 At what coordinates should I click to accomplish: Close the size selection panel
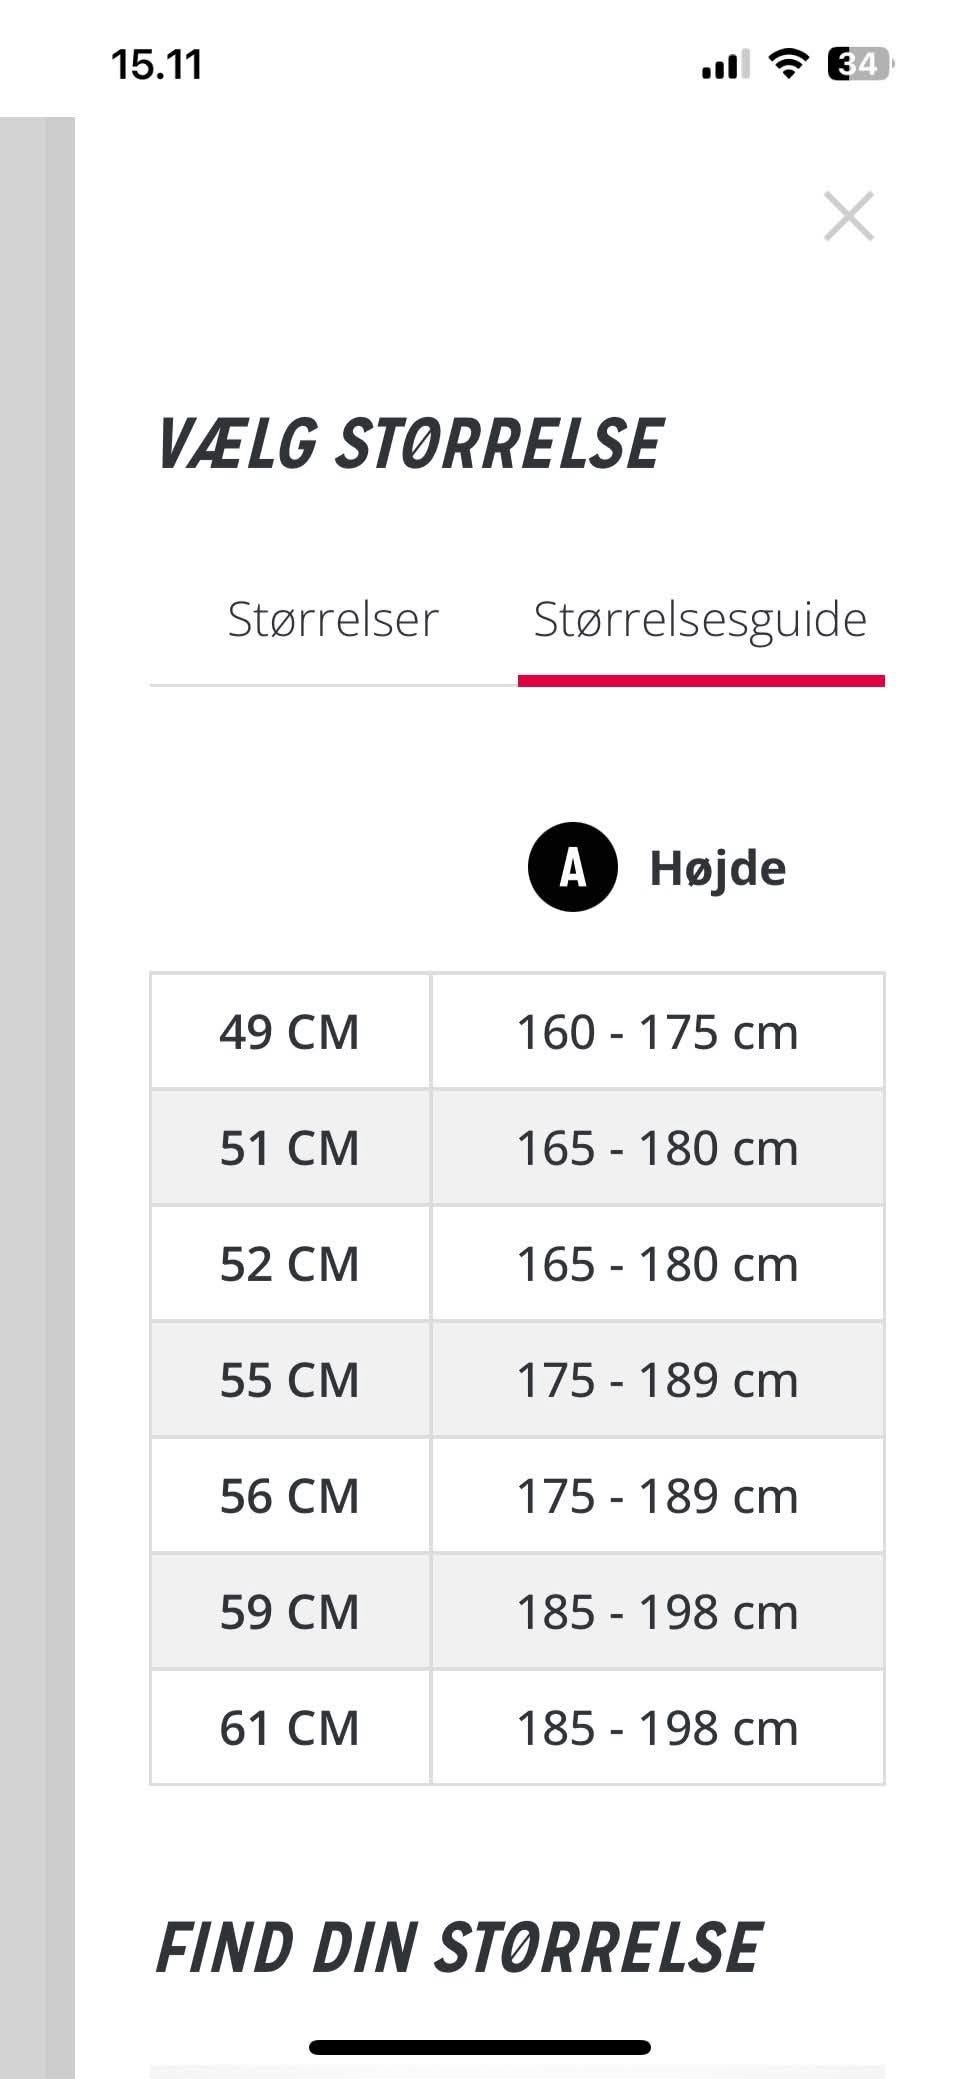[848, 216]
